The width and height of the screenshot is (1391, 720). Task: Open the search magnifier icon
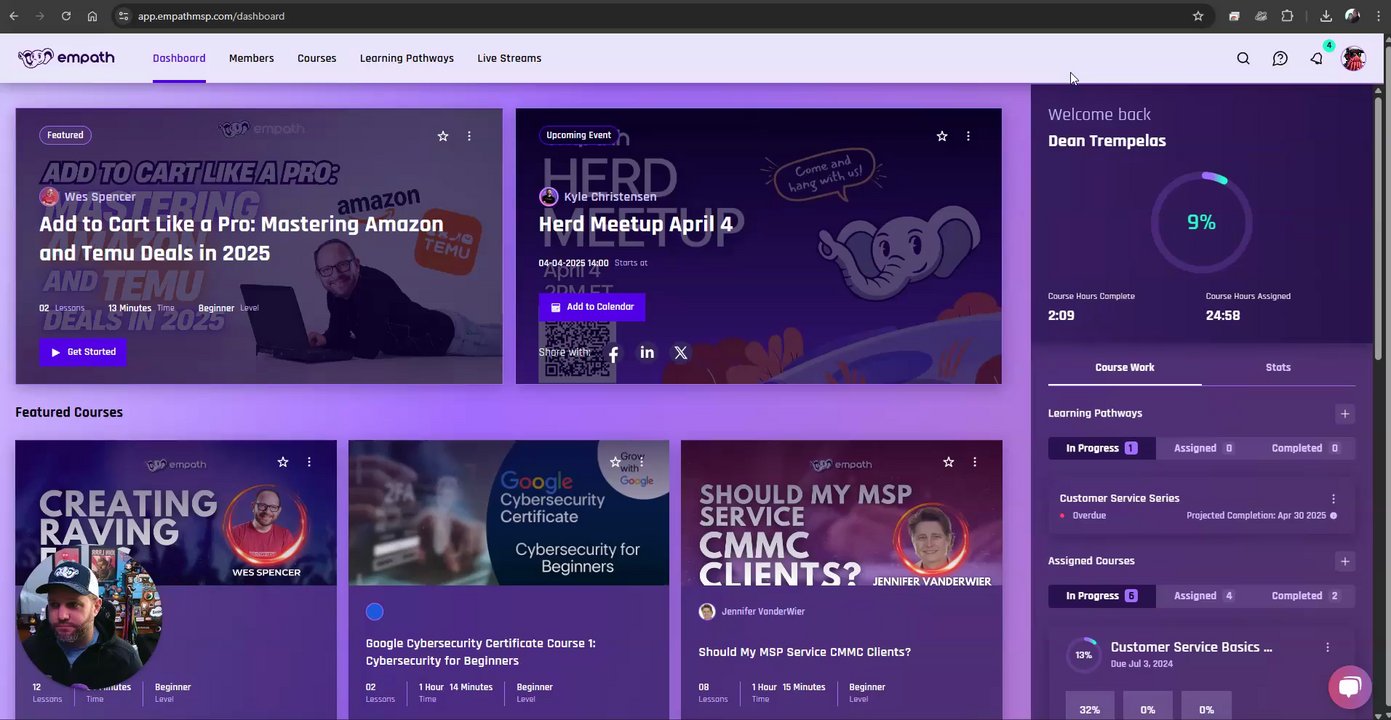click(x=1243, y=58)
